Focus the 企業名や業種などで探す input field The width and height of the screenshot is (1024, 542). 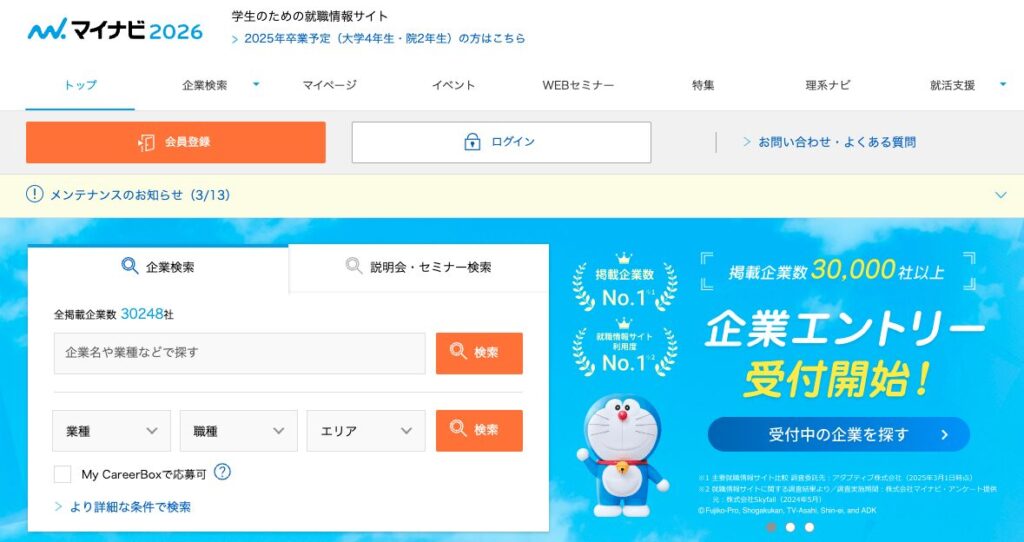point(239,353)
